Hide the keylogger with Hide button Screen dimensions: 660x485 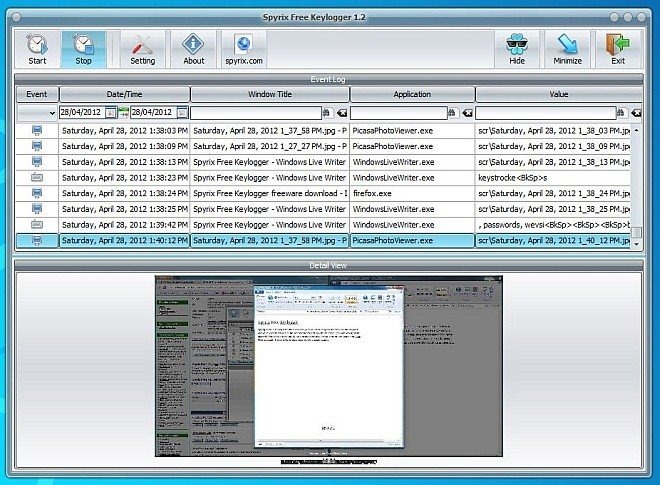click(517, 49)
